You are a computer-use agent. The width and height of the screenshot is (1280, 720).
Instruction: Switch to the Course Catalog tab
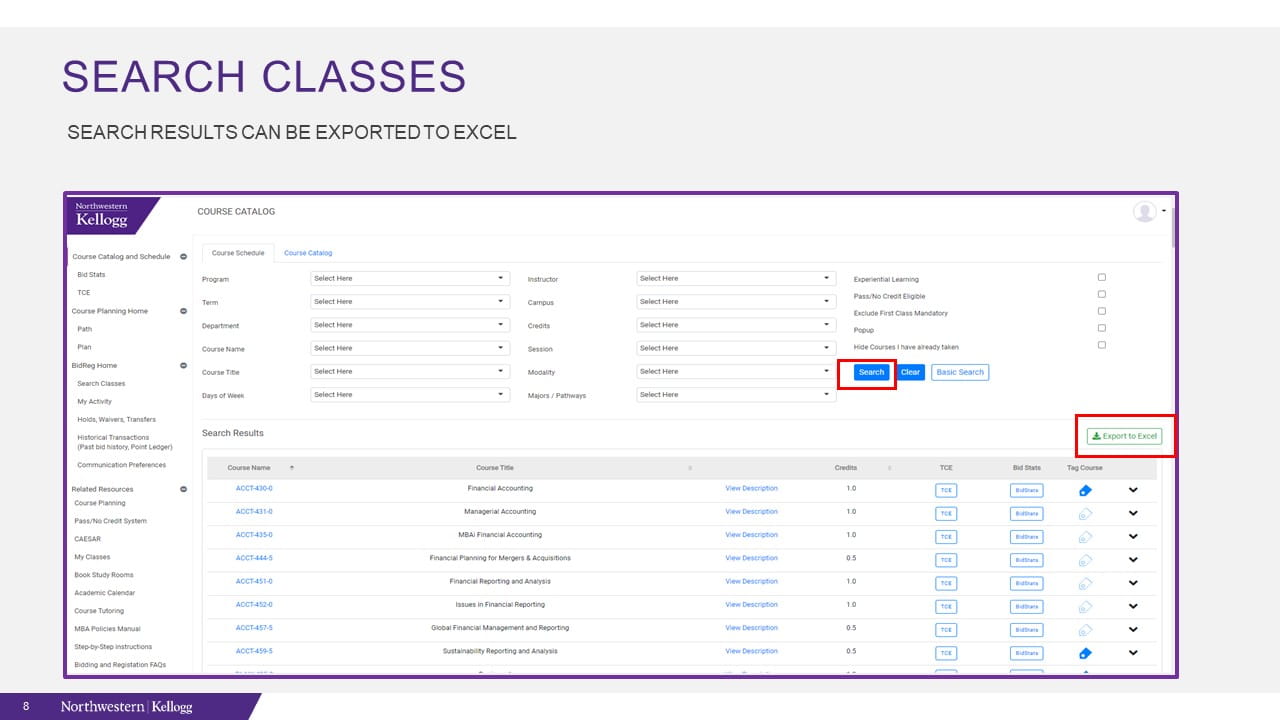point(308,253)
